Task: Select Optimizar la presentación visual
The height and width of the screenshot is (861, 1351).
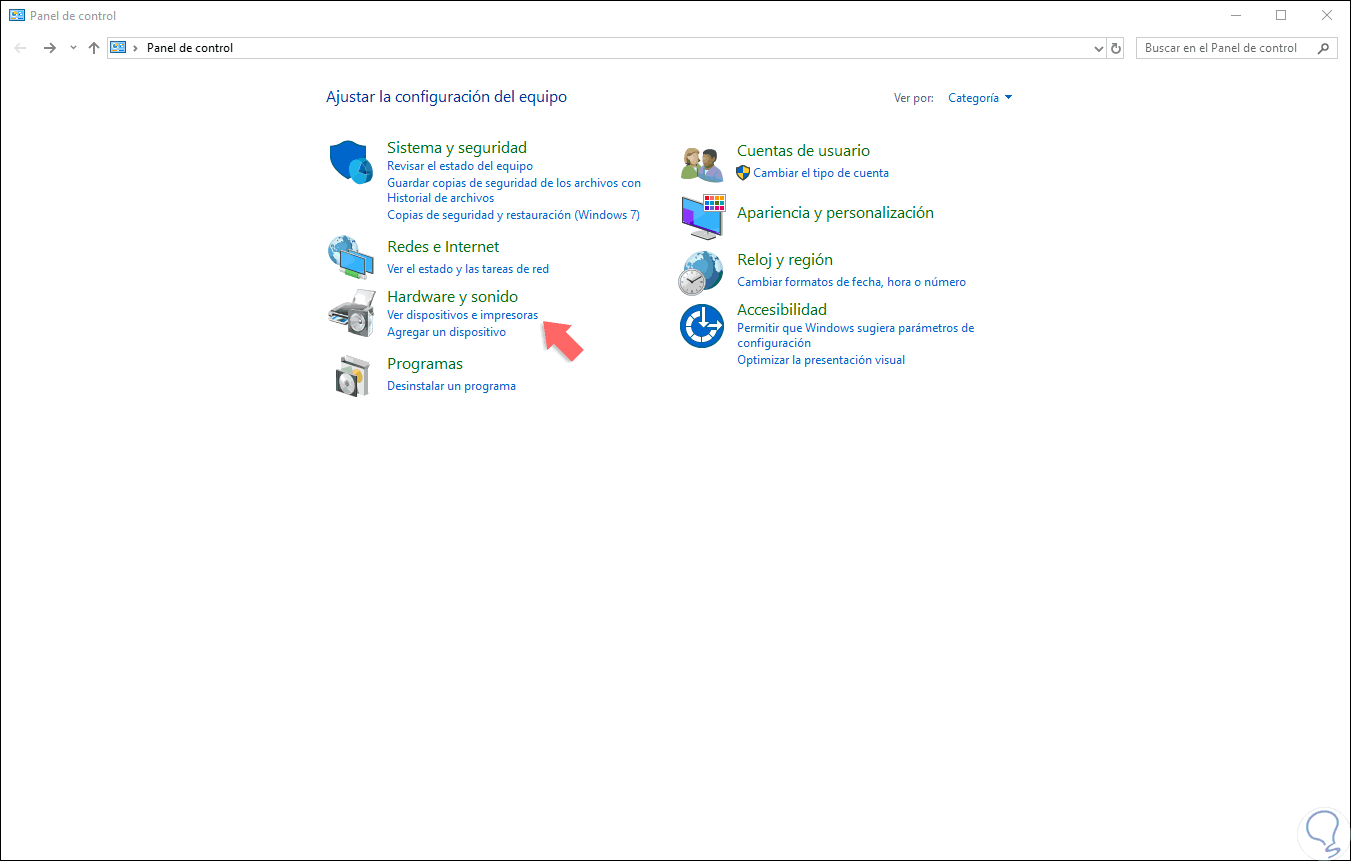Action: click(x=821, y=360)
